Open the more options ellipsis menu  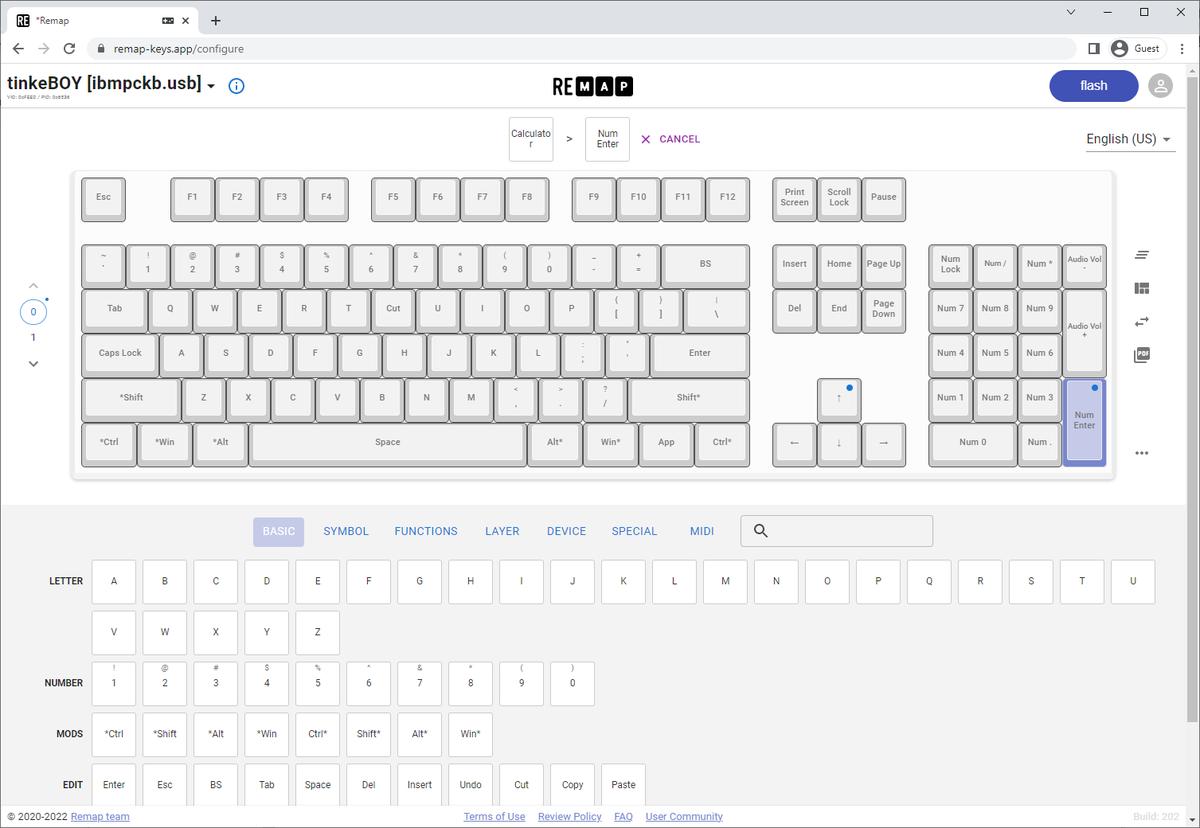click(1142, 453)
